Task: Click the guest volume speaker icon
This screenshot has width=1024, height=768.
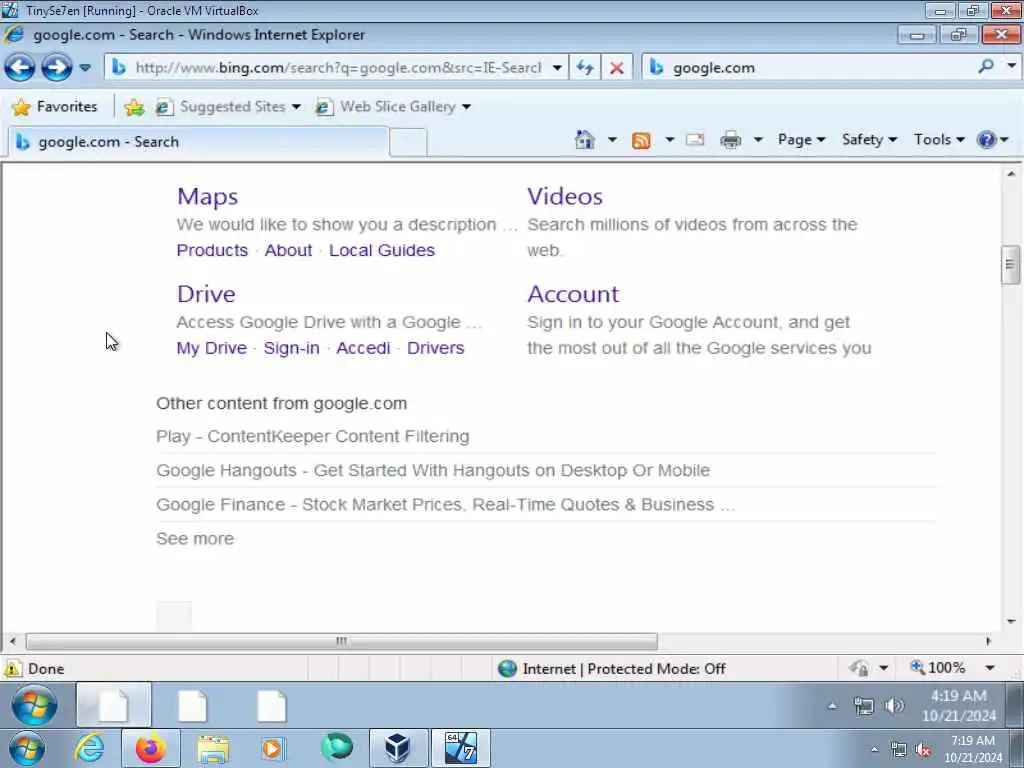Action: 893,706
